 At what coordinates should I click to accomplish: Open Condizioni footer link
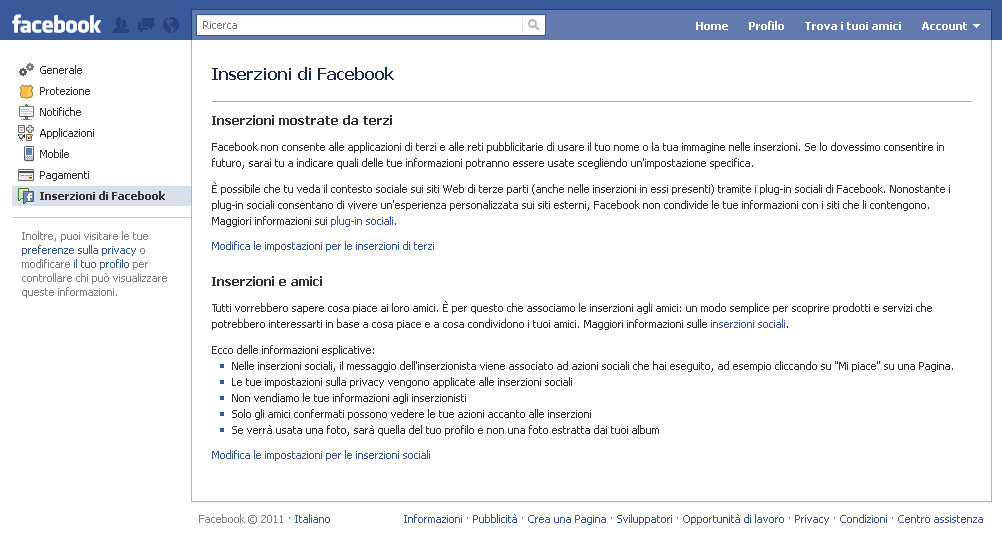point(863,519)
